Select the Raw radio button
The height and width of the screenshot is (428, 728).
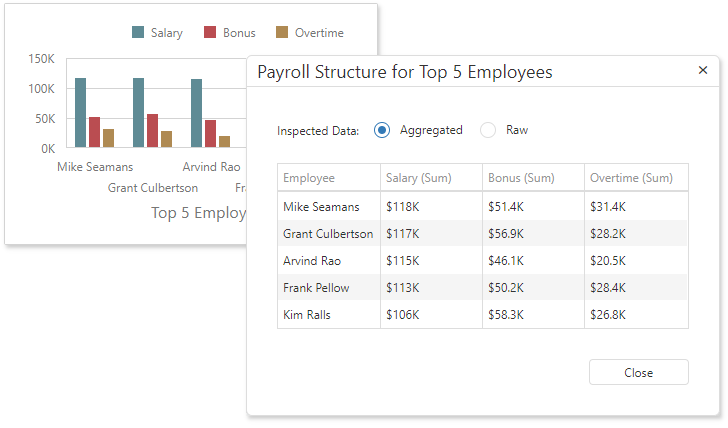point(488,130)
